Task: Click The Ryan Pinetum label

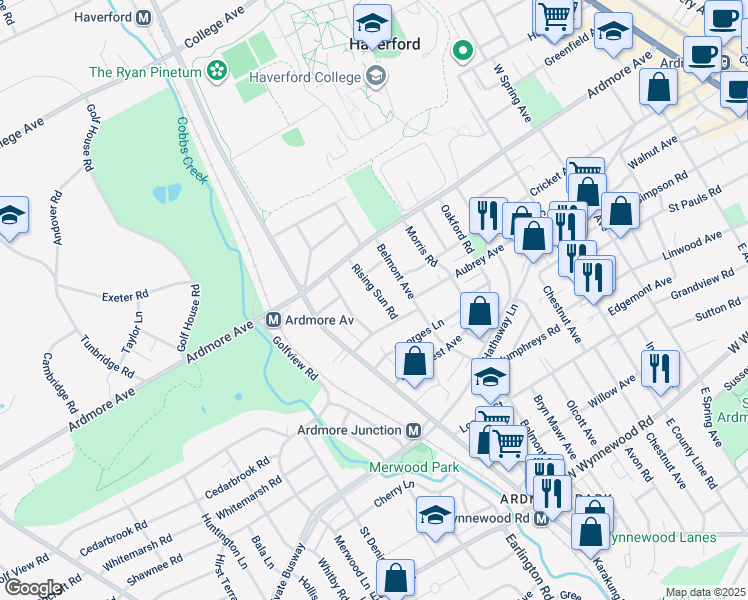Action: click(145, 72)
